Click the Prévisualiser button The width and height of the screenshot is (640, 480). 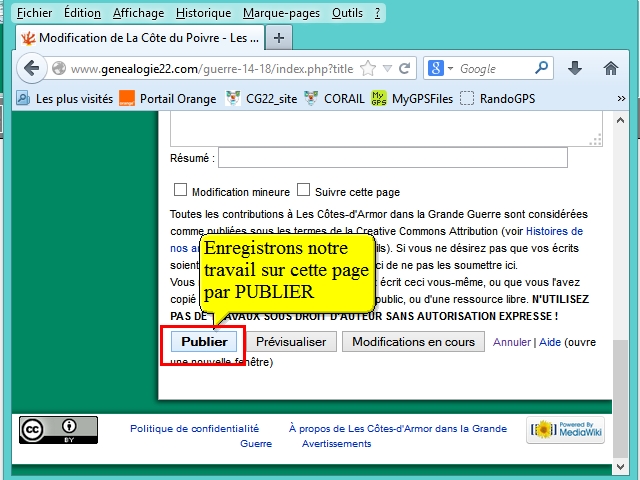(x=291, y=342)
